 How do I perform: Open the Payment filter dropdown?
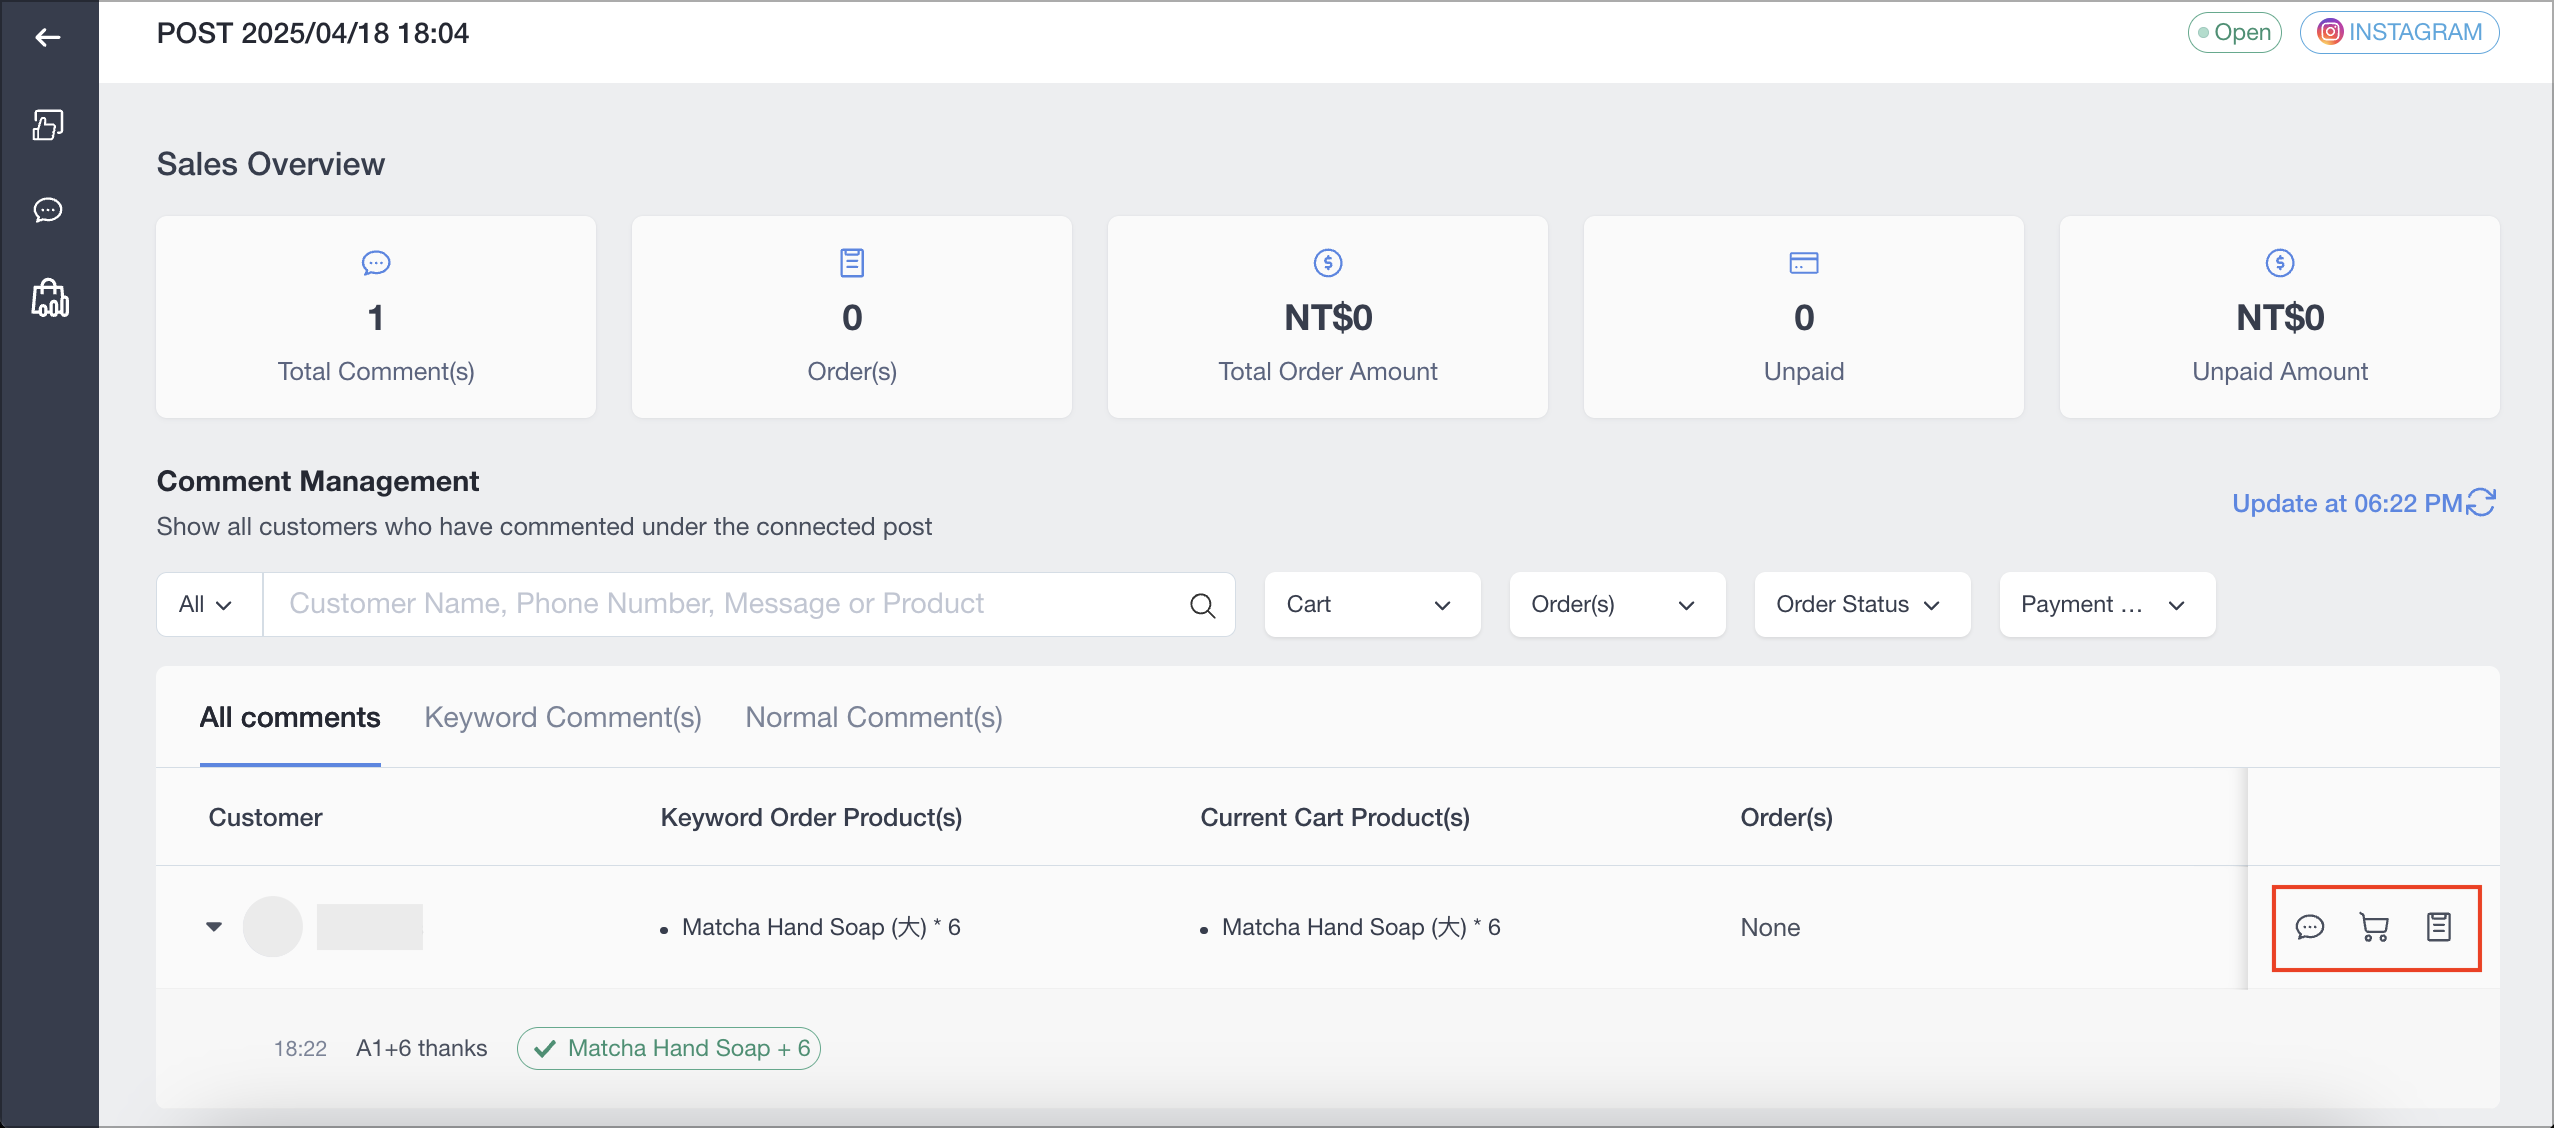[x=2107, y=604]
